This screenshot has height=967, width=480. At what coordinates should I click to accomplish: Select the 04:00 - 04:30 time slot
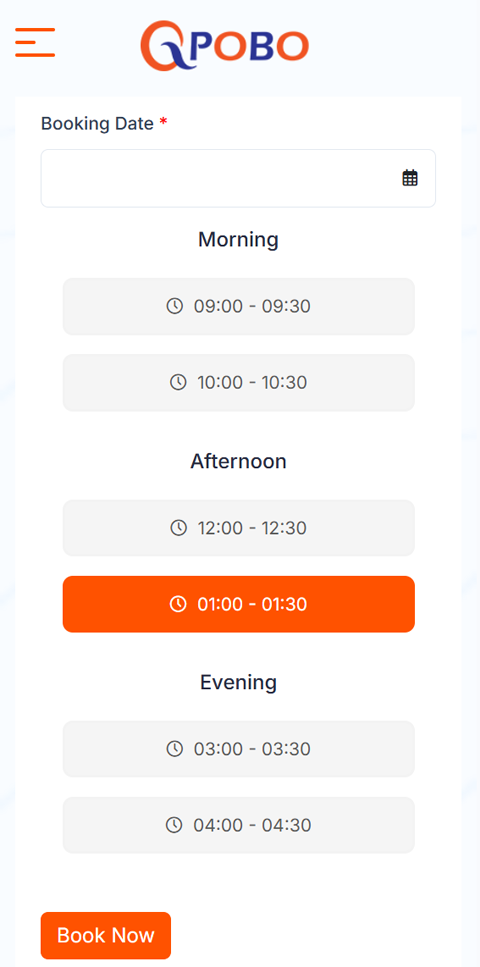(239, 825)
